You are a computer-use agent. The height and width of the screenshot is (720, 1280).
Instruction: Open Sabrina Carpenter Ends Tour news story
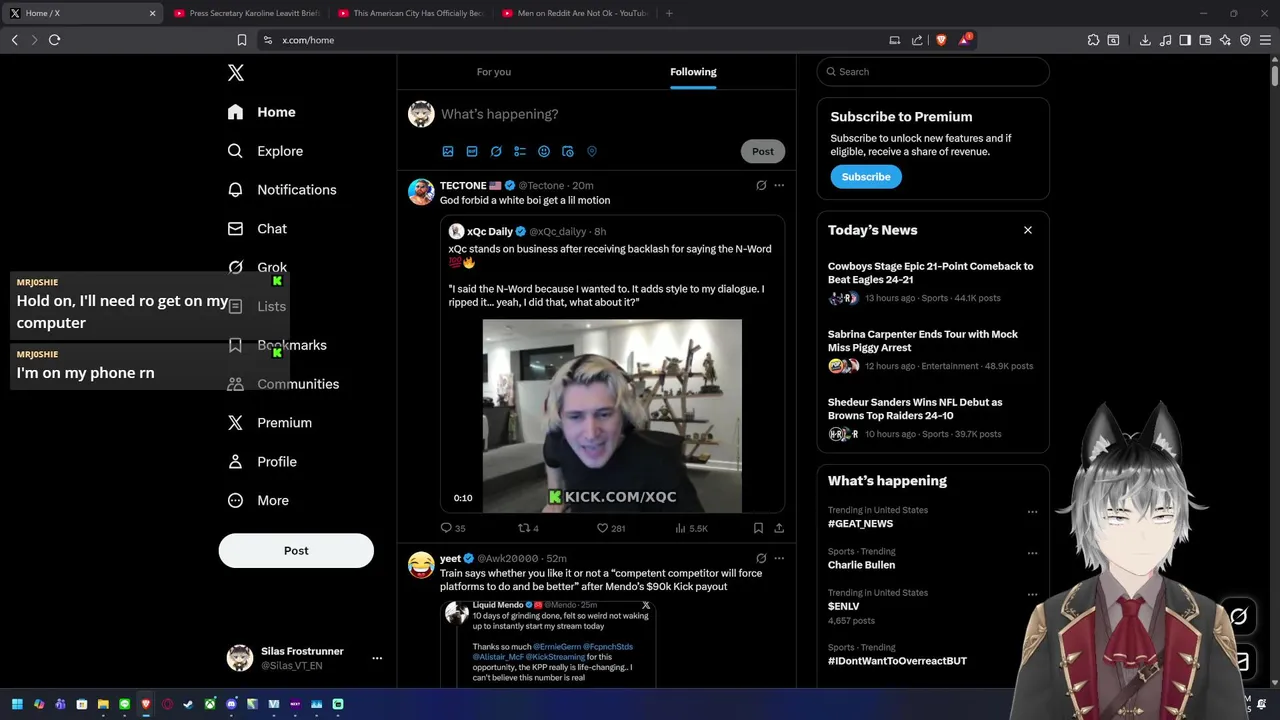(x=933, y=350)
